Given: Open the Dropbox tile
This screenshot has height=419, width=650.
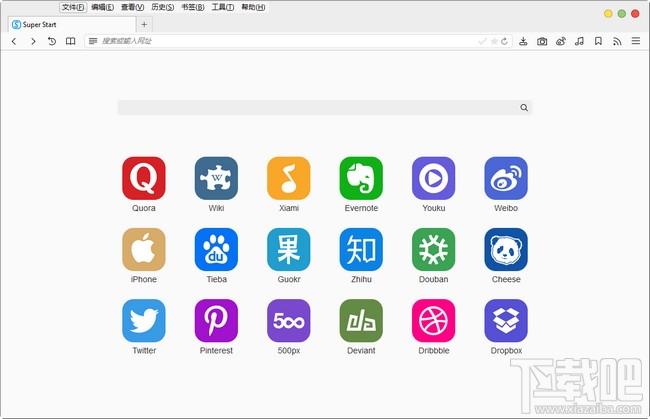Looking at the screenshot, I should [x=506, y=321].
